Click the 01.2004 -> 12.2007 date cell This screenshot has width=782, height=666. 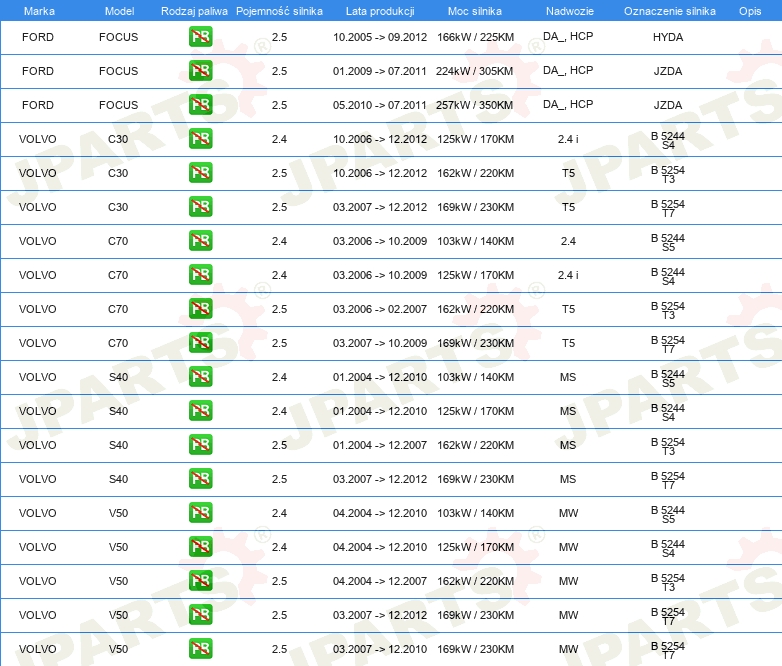click(380, 444)
